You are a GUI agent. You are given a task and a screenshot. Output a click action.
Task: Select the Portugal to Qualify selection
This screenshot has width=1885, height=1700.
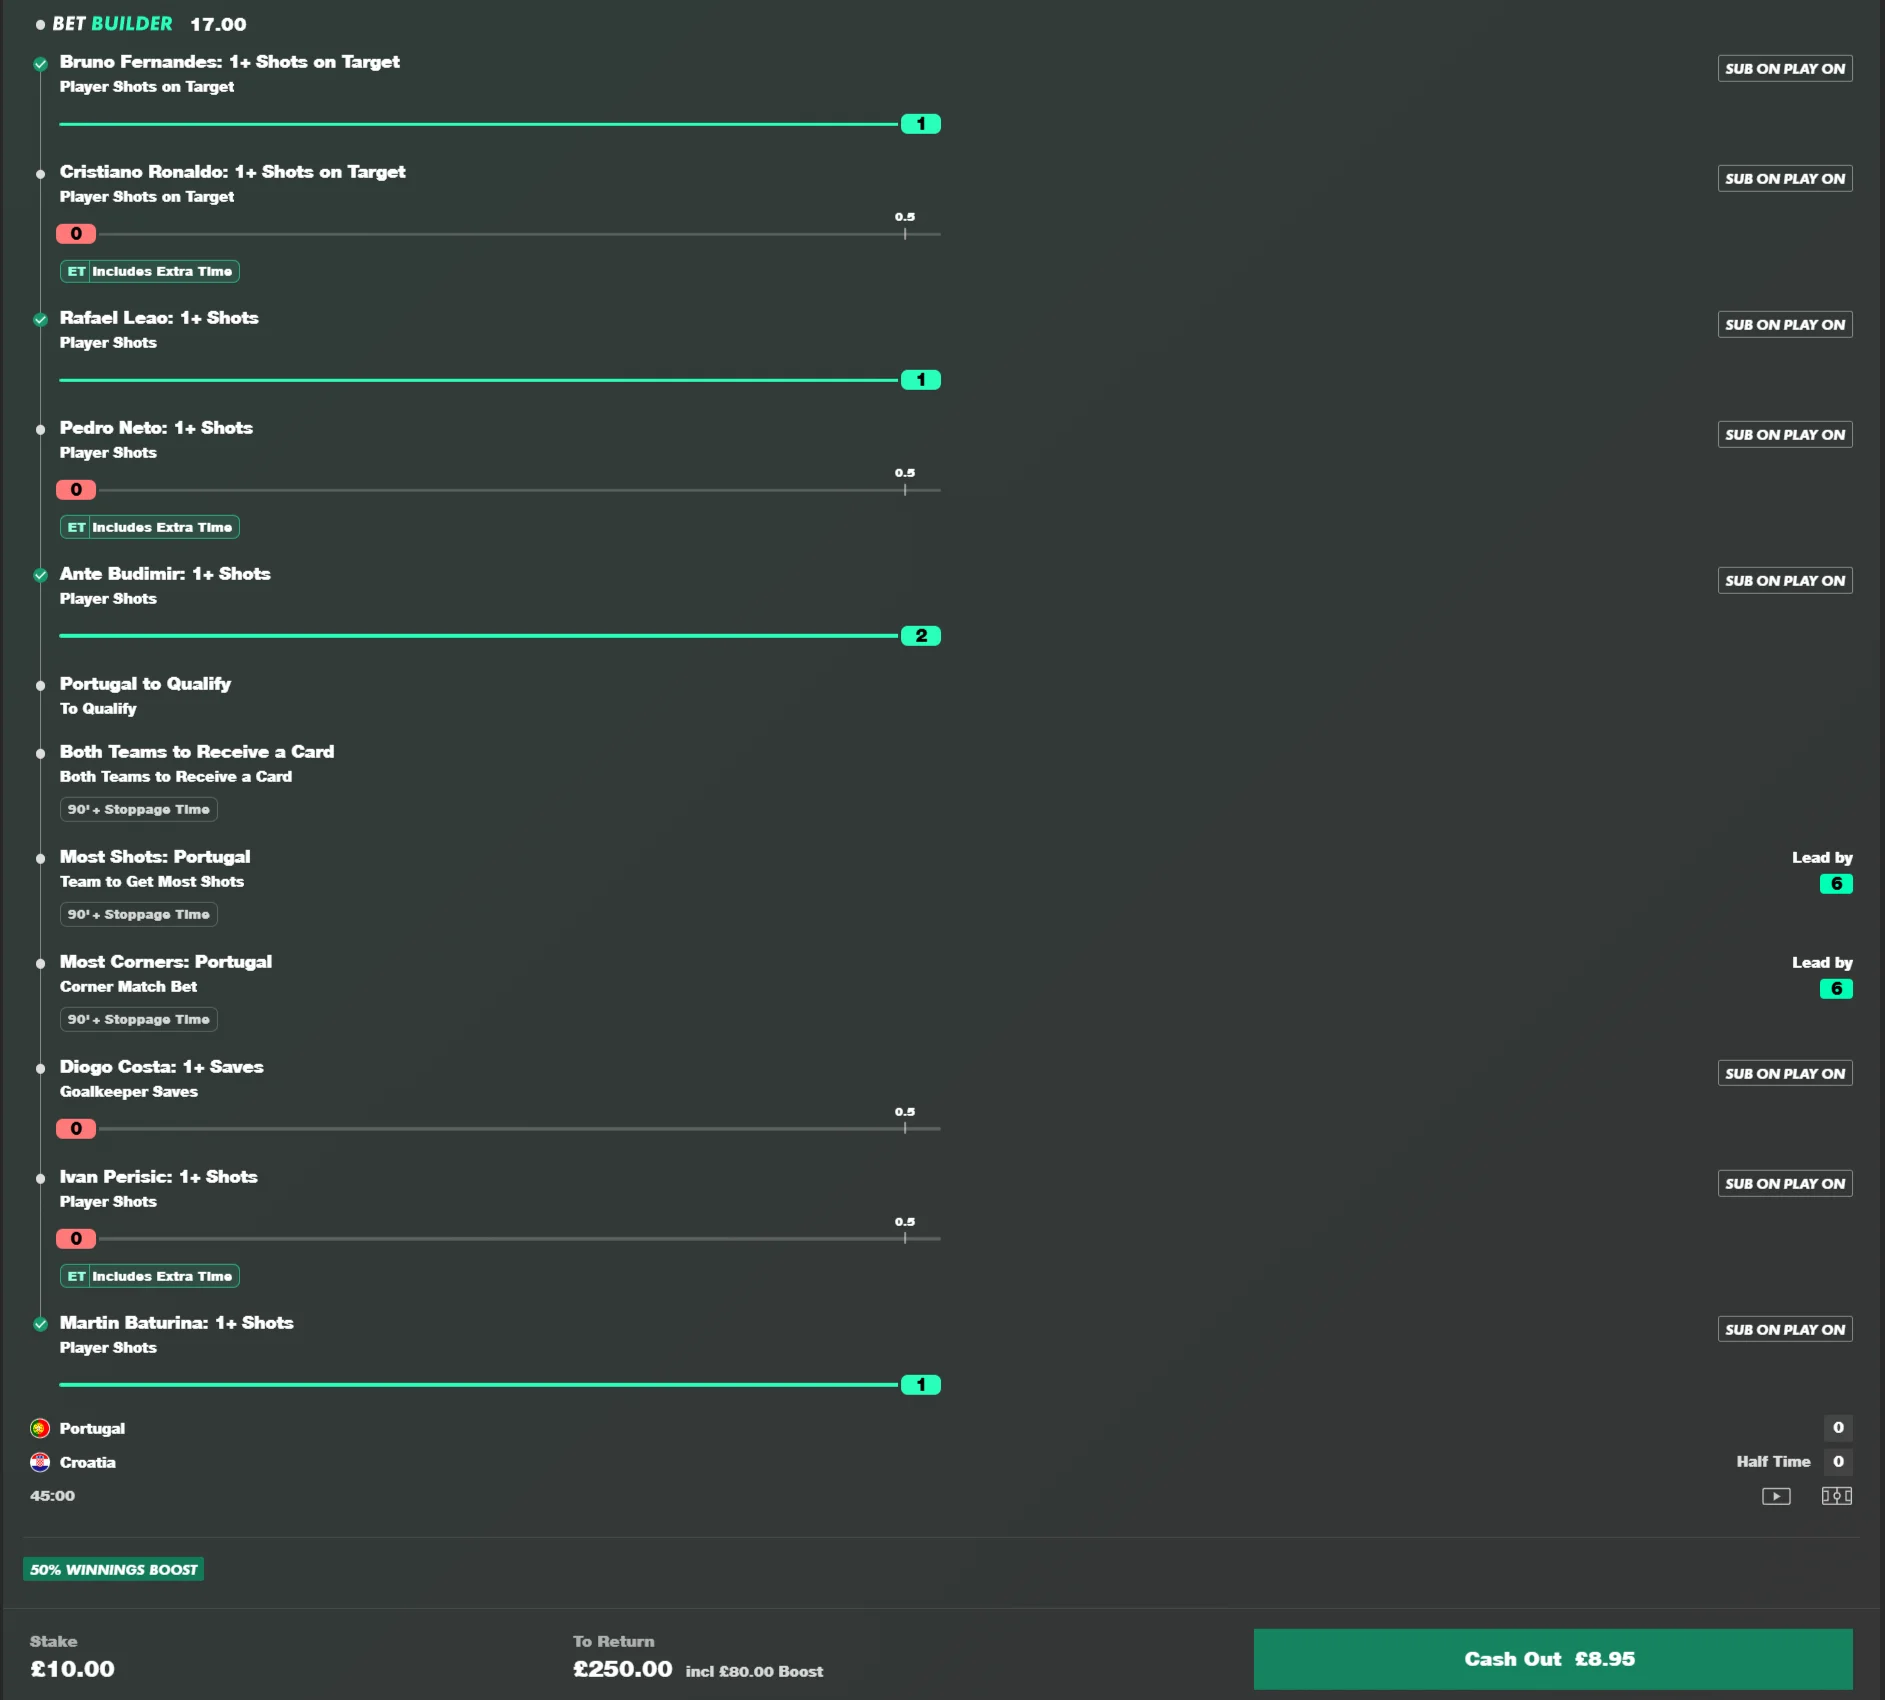pyautogui.click(x=145, y=695)
